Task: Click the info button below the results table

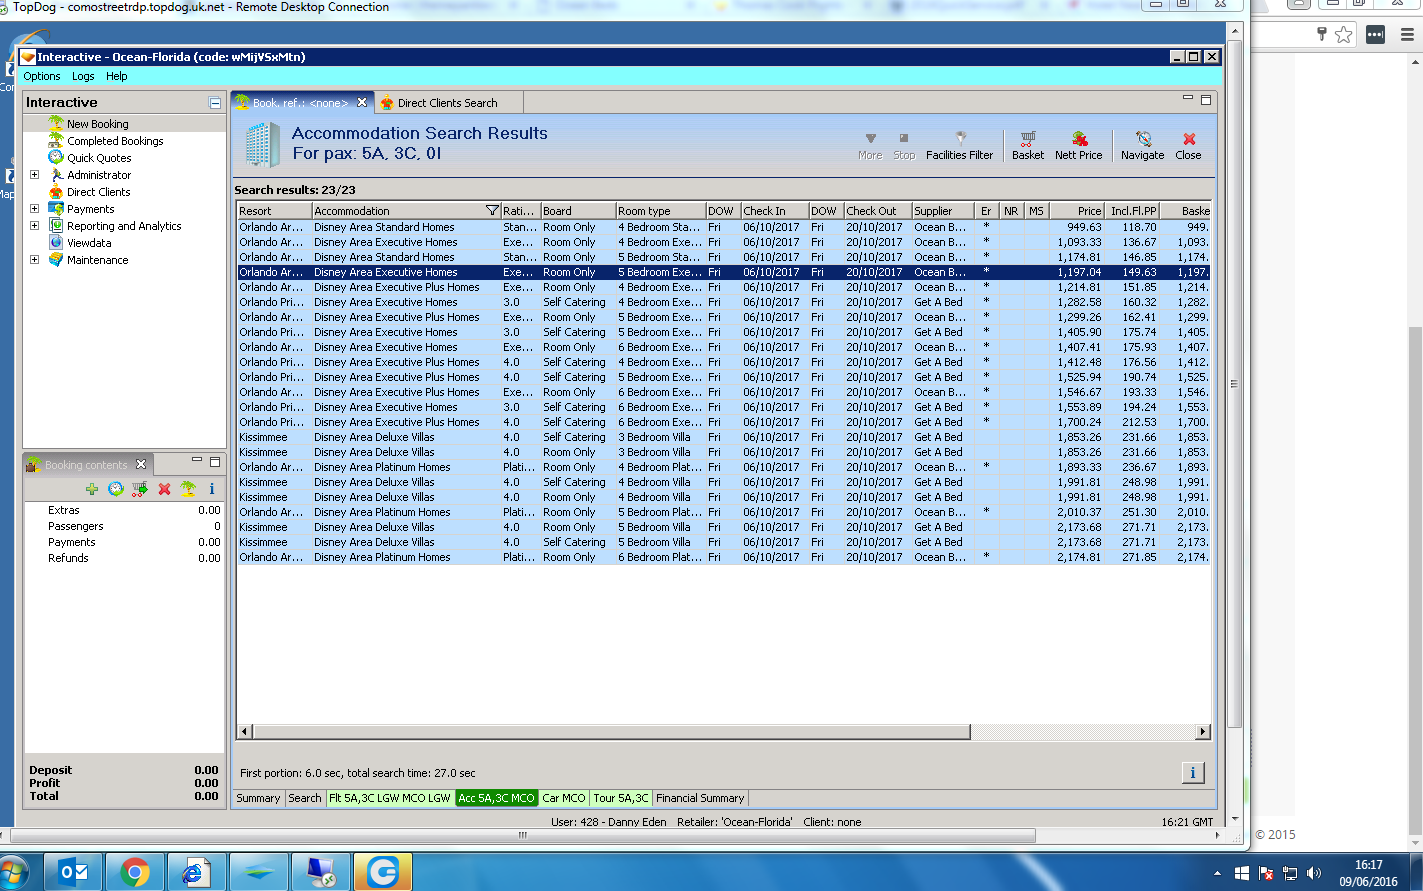Action: pos(1193,772)
